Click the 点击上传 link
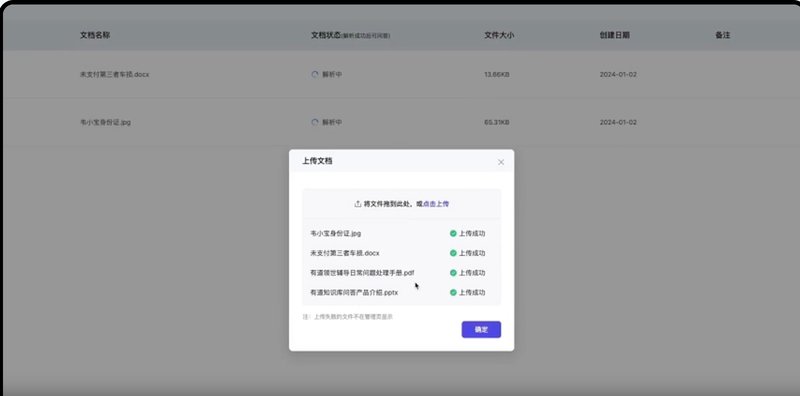 [436, 204]
